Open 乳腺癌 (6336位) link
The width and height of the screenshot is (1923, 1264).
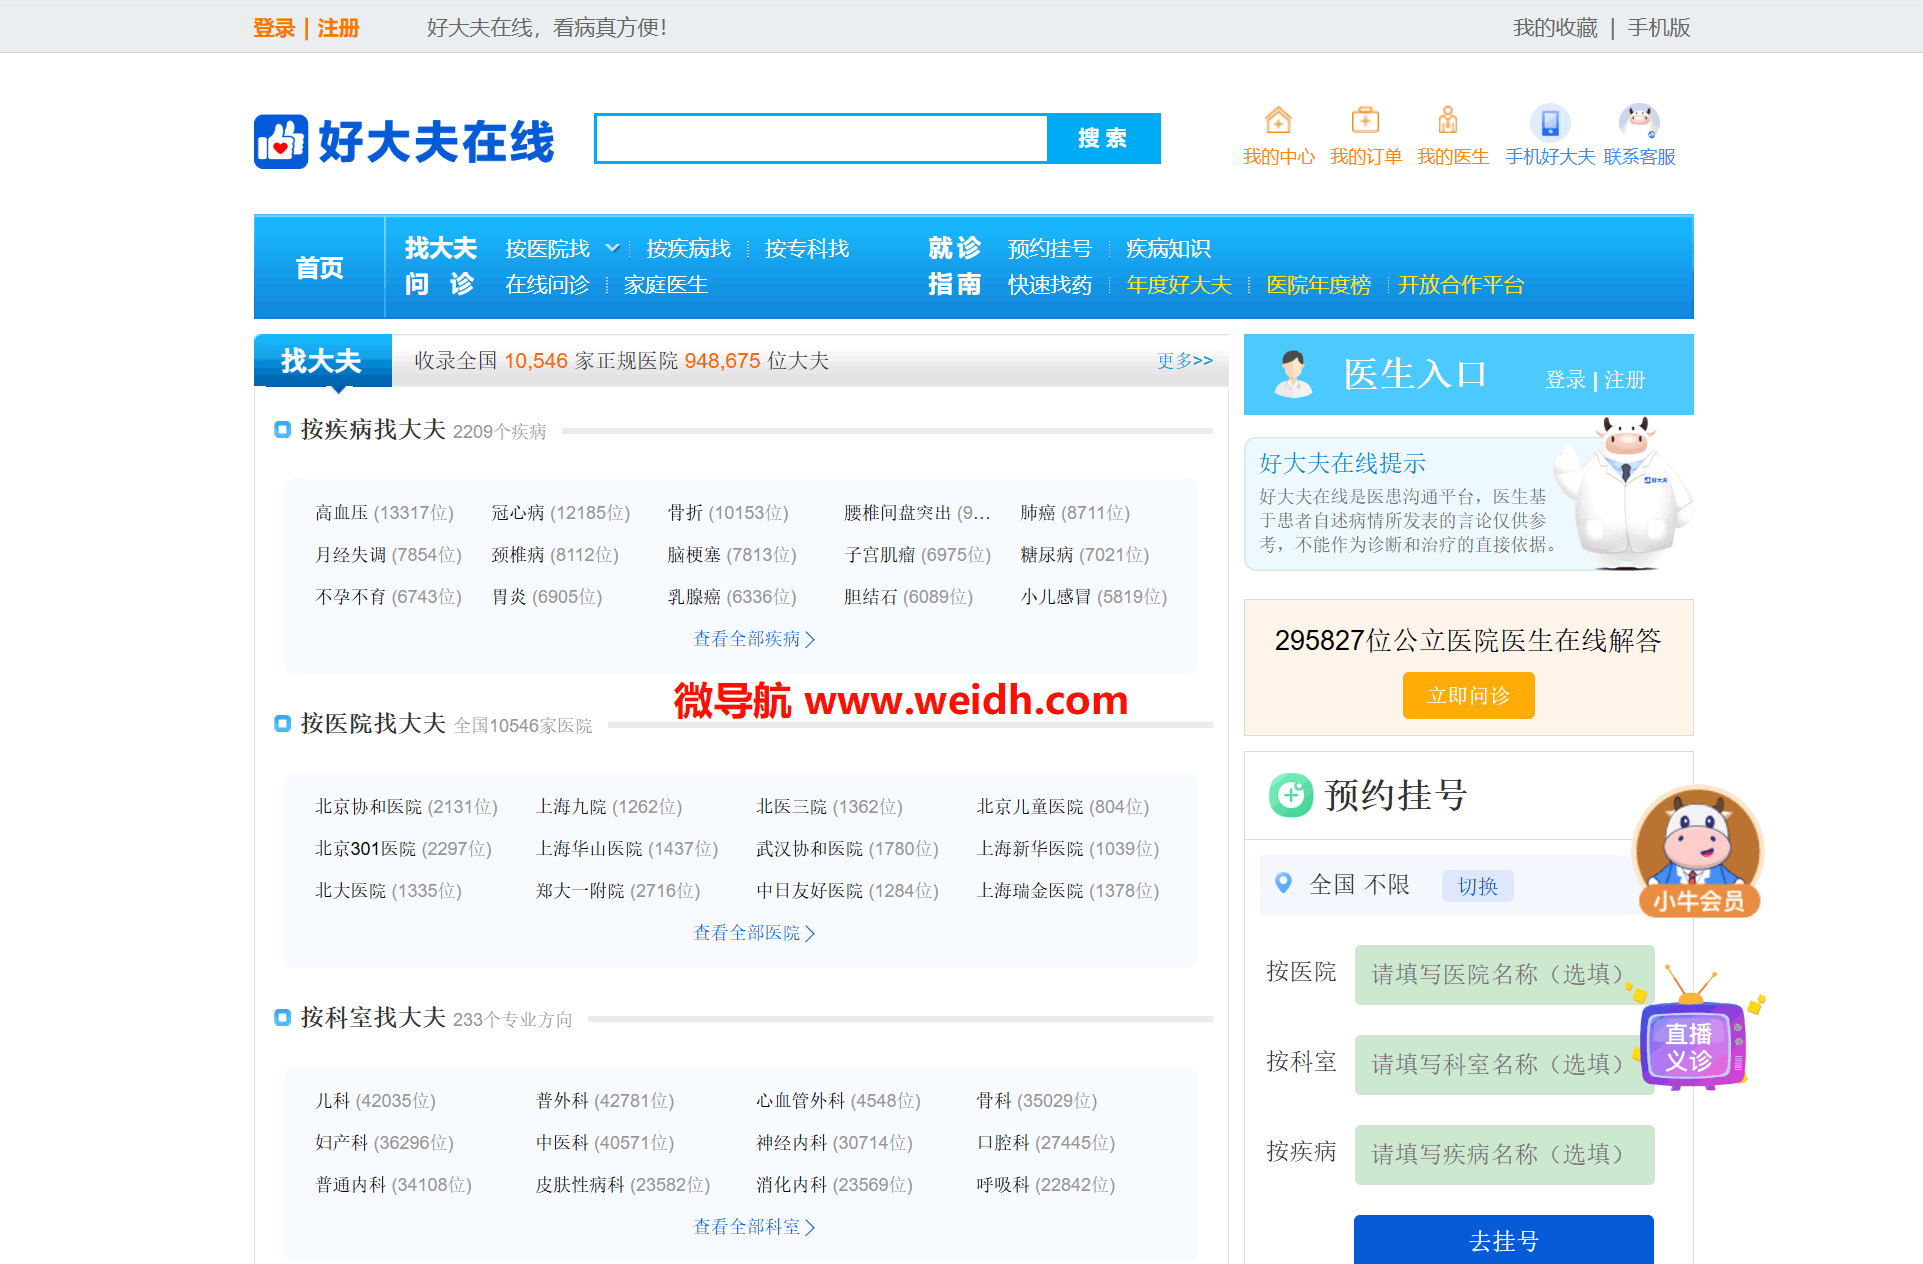732,596
